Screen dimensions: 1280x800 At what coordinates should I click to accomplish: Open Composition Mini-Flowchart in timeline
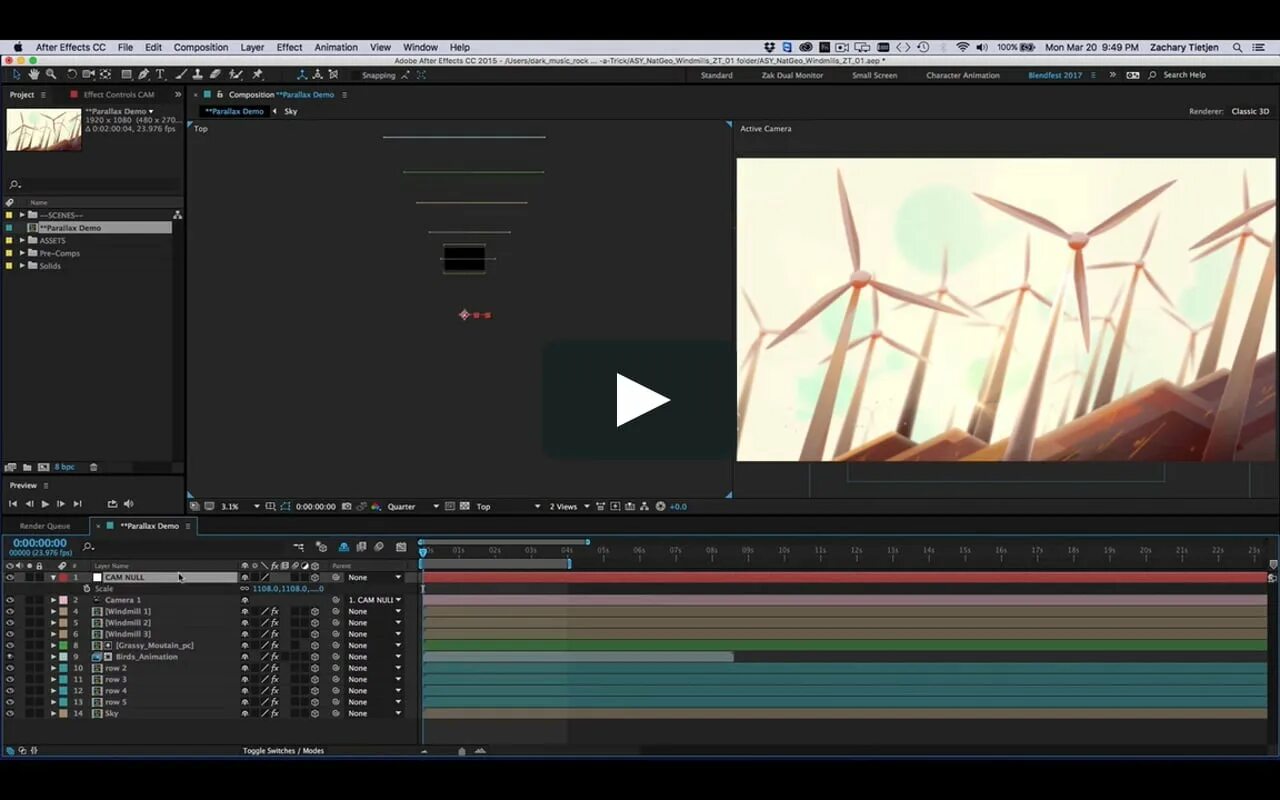(x=299, y=547)
